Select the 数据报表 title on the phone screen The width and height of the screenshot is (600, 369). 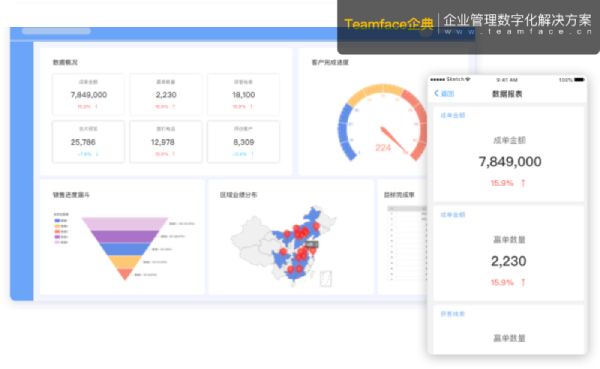click(507, 94)
